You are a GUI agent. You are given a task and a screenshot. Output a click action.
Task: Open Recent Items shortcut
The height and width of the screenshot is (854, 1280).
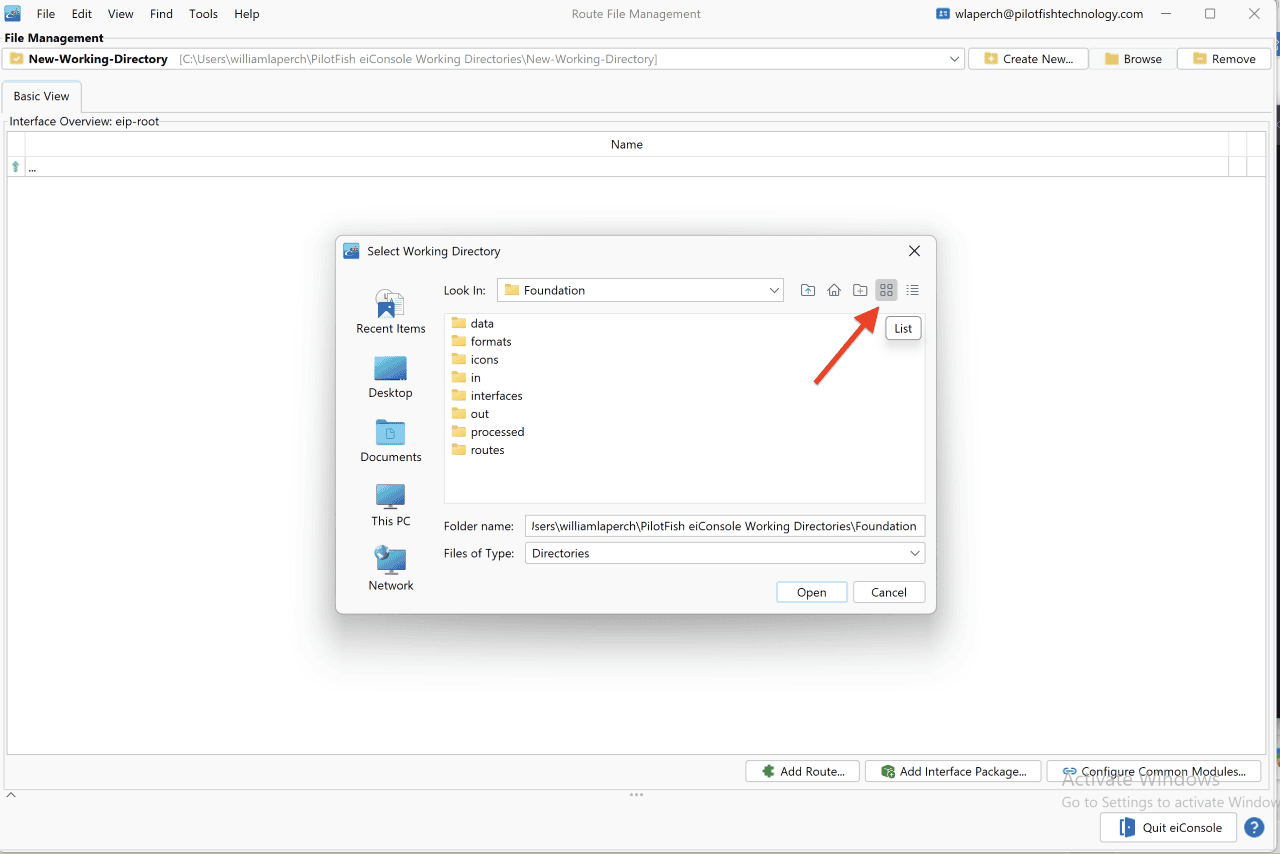click(391, 312)
